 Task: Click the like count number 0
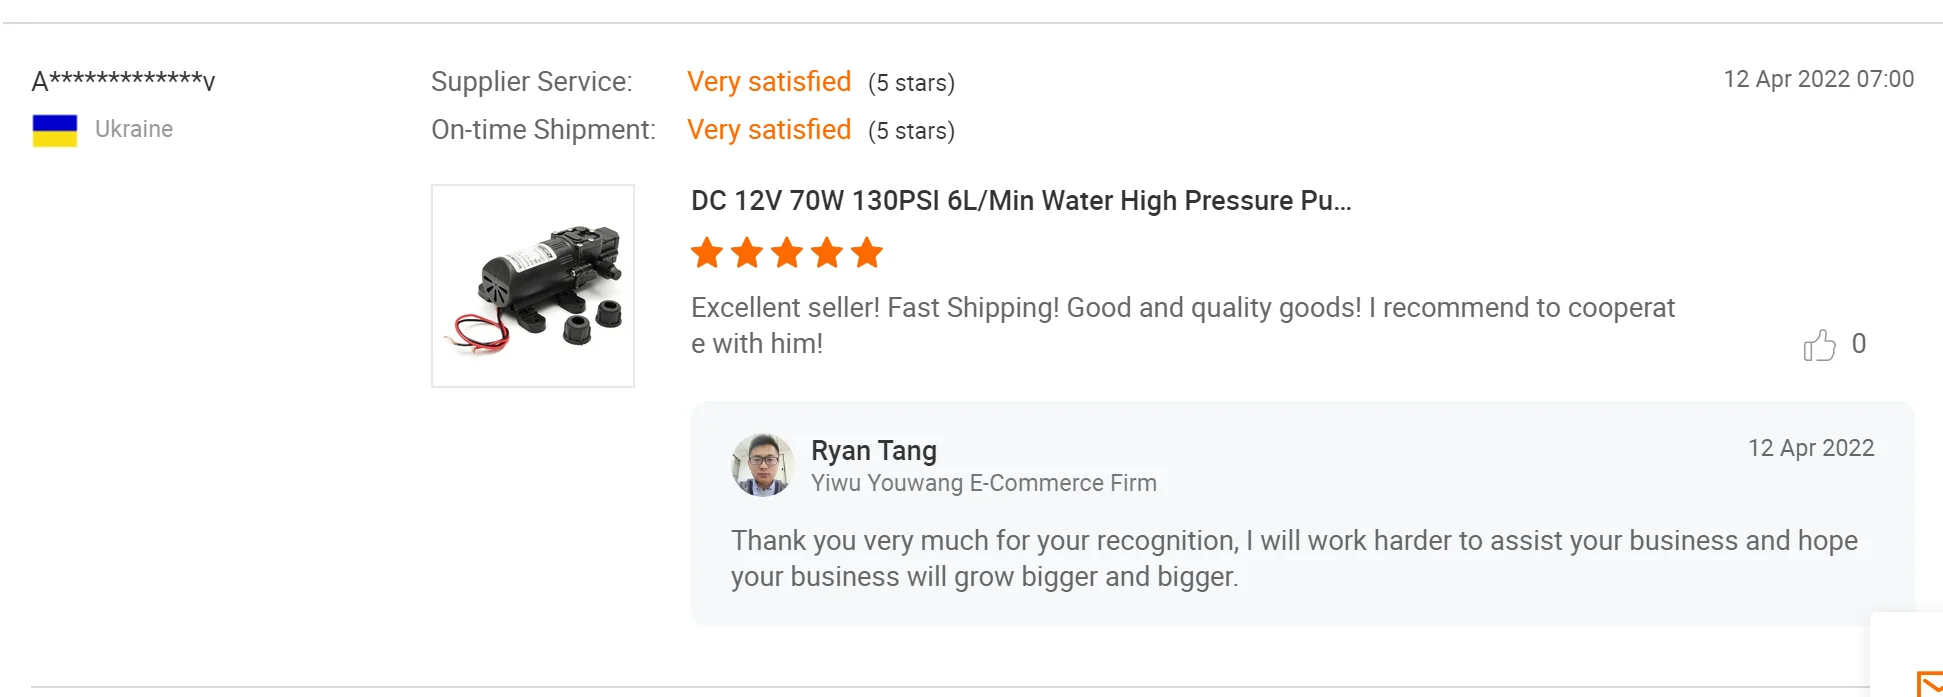[x=1858, y=344]
